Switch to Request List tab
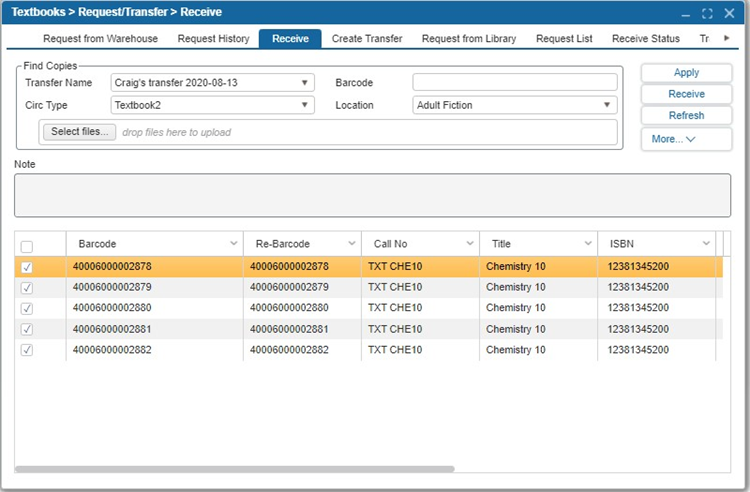750x492 pixels. pos(564,39)
